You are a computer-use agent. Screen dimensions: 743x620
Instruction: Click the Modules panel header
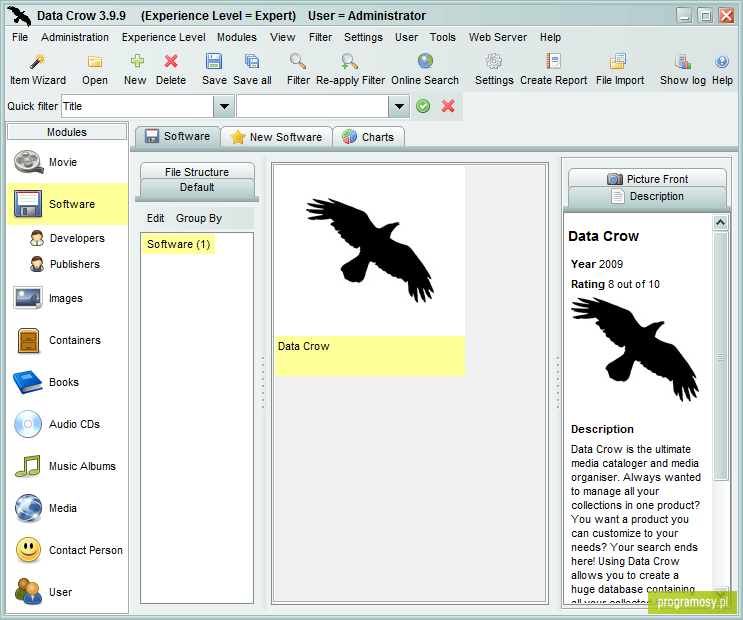click(67, 132)
